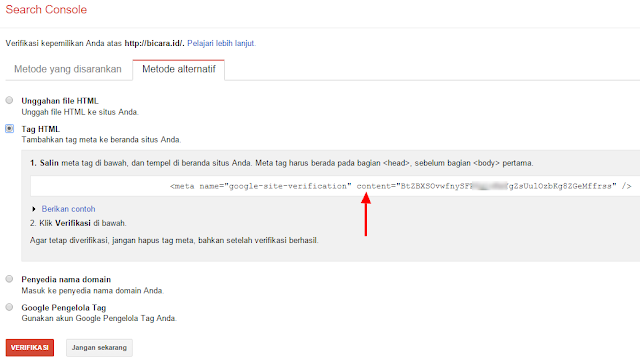640x364 pixels.
Task: Open the Berikan contoh link
Action: point(68,209)
